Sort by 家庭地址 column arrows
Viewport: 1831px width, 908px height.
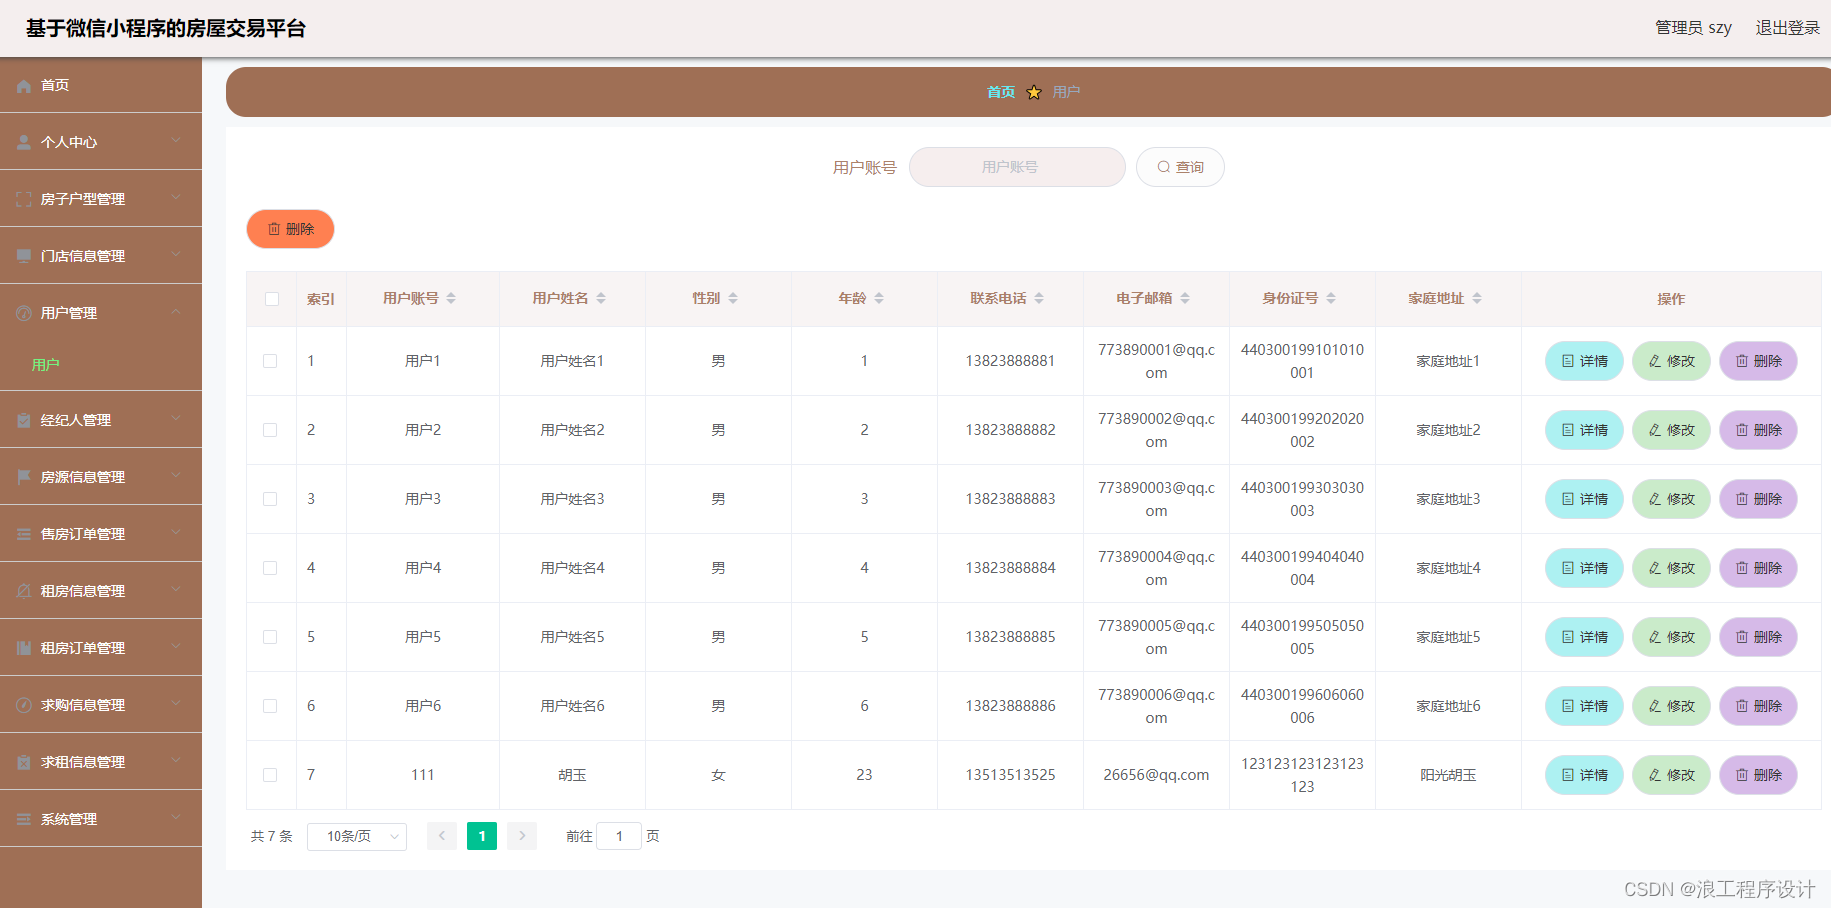point(1477,298)
